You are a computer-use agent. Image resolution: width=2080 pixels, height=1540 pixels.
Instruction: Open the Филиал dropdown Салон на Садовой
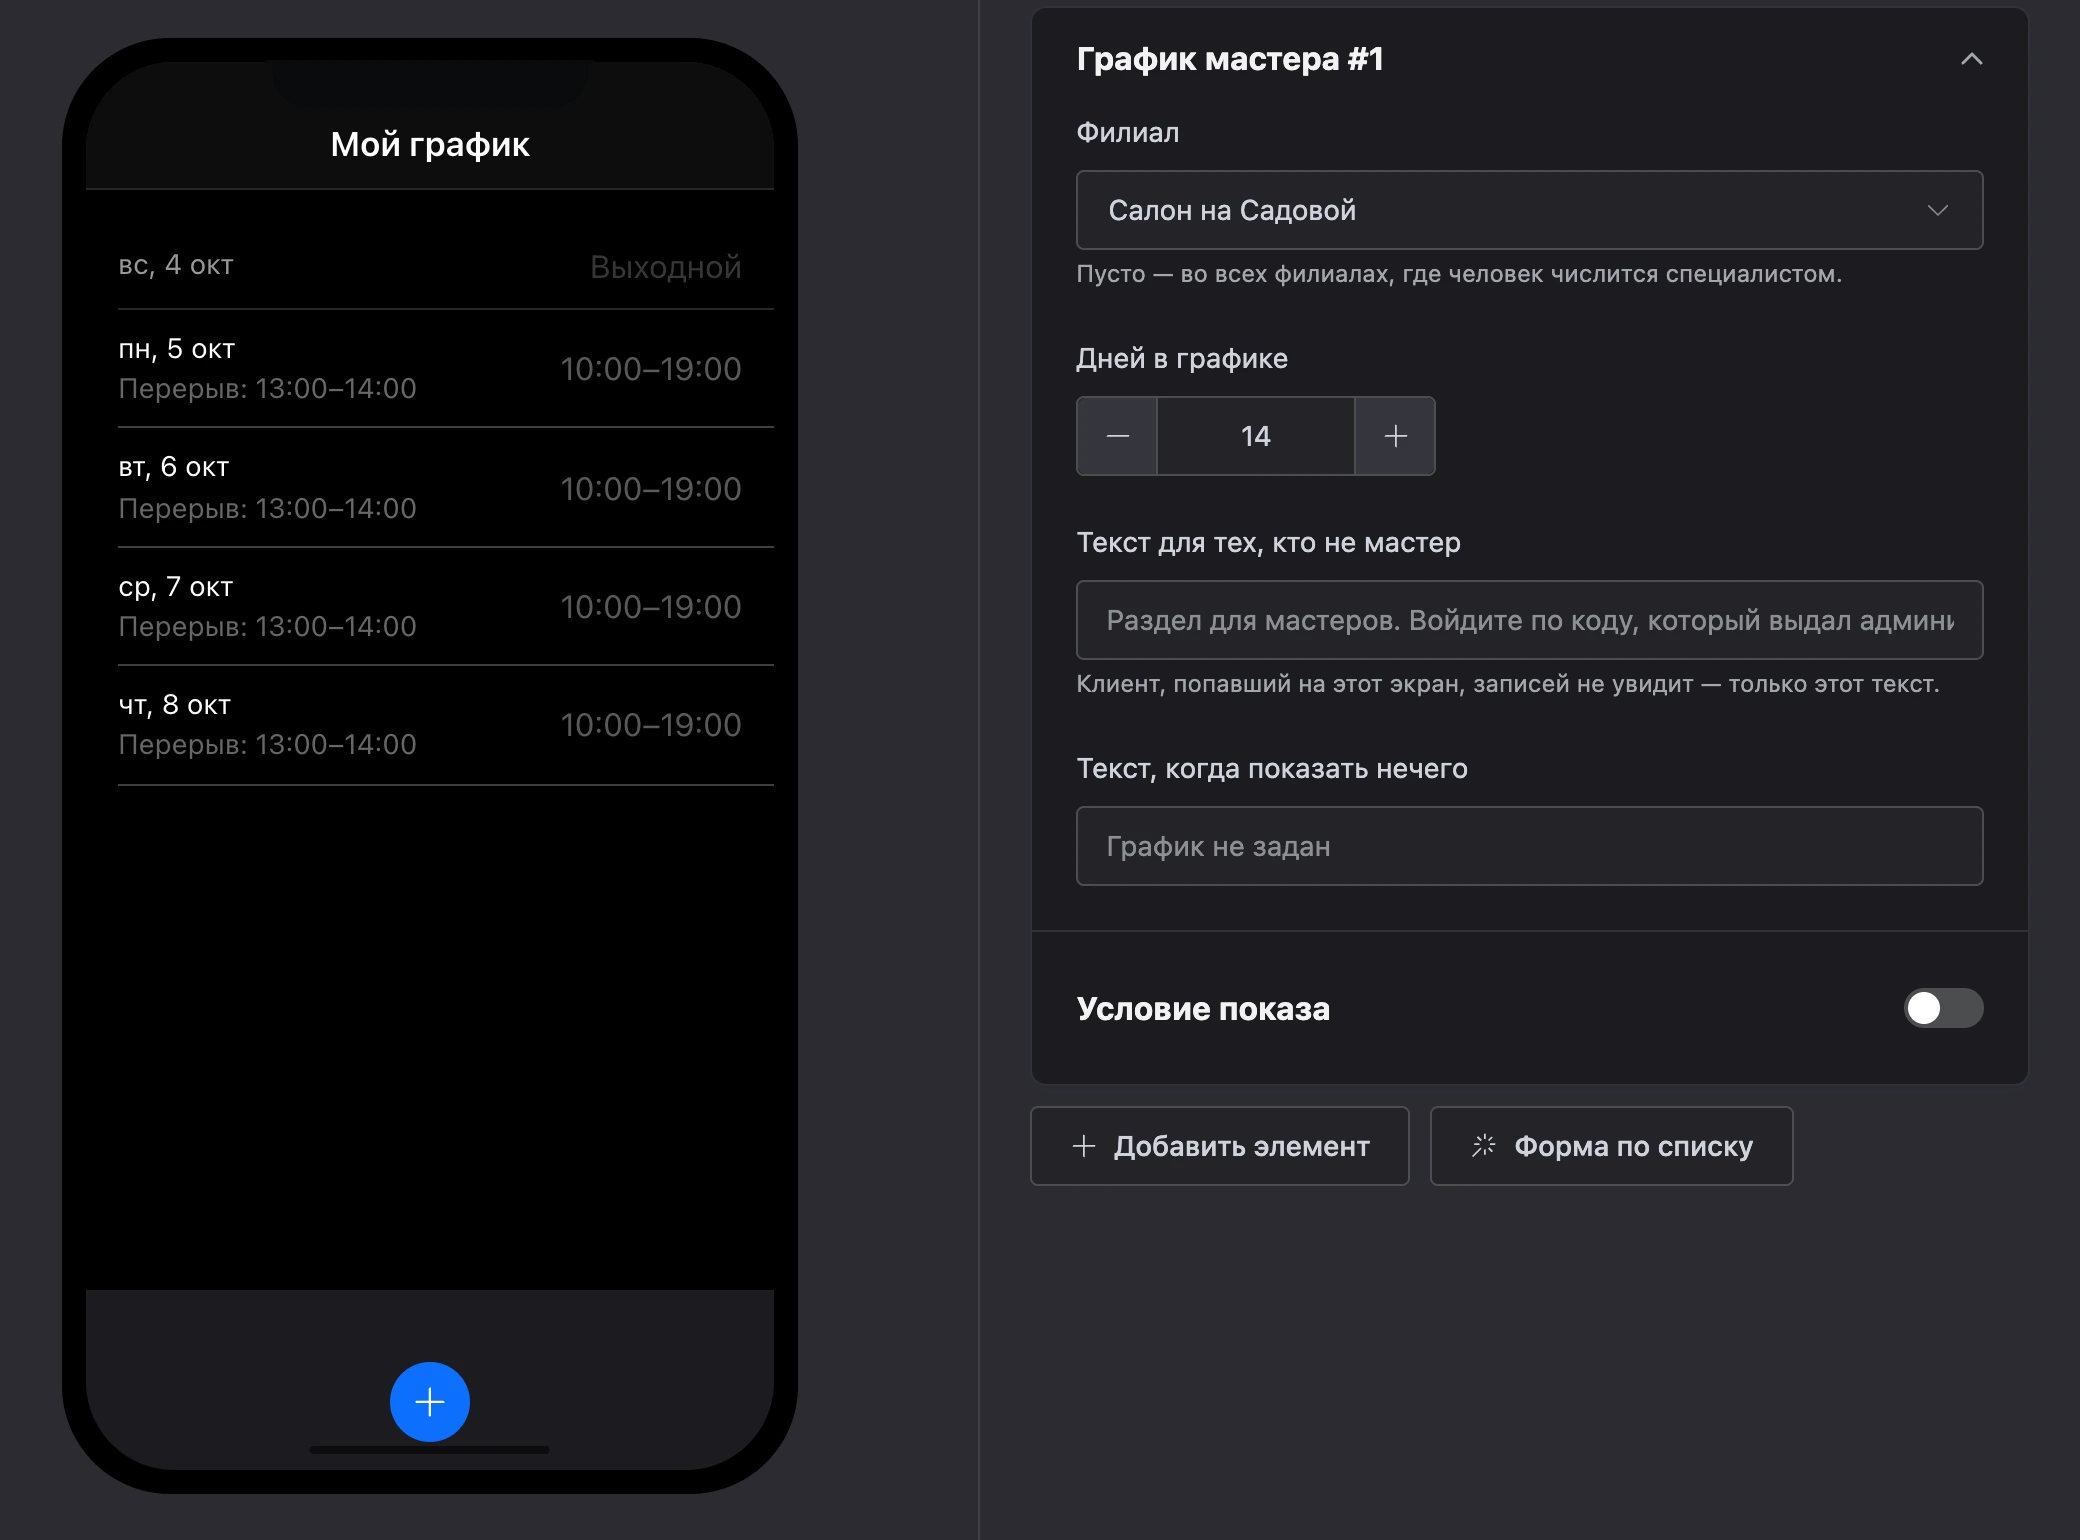(x=1529, y=210)
